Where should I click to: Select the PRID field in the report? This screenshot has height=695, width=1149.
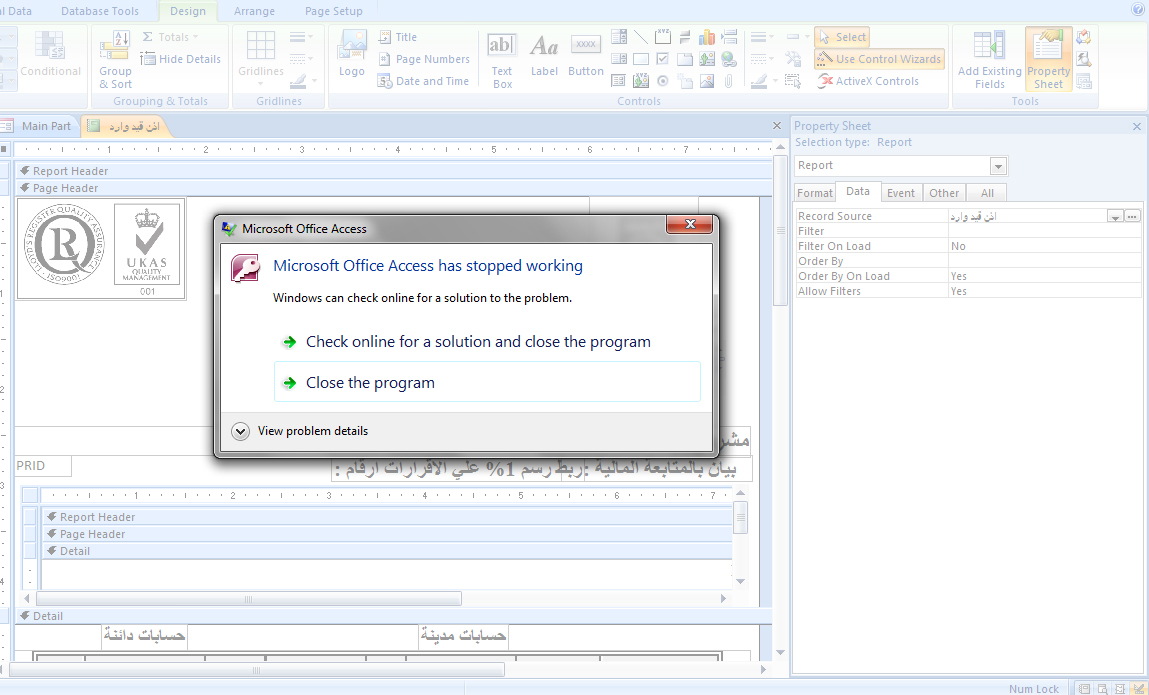click(x=43, y=466)
